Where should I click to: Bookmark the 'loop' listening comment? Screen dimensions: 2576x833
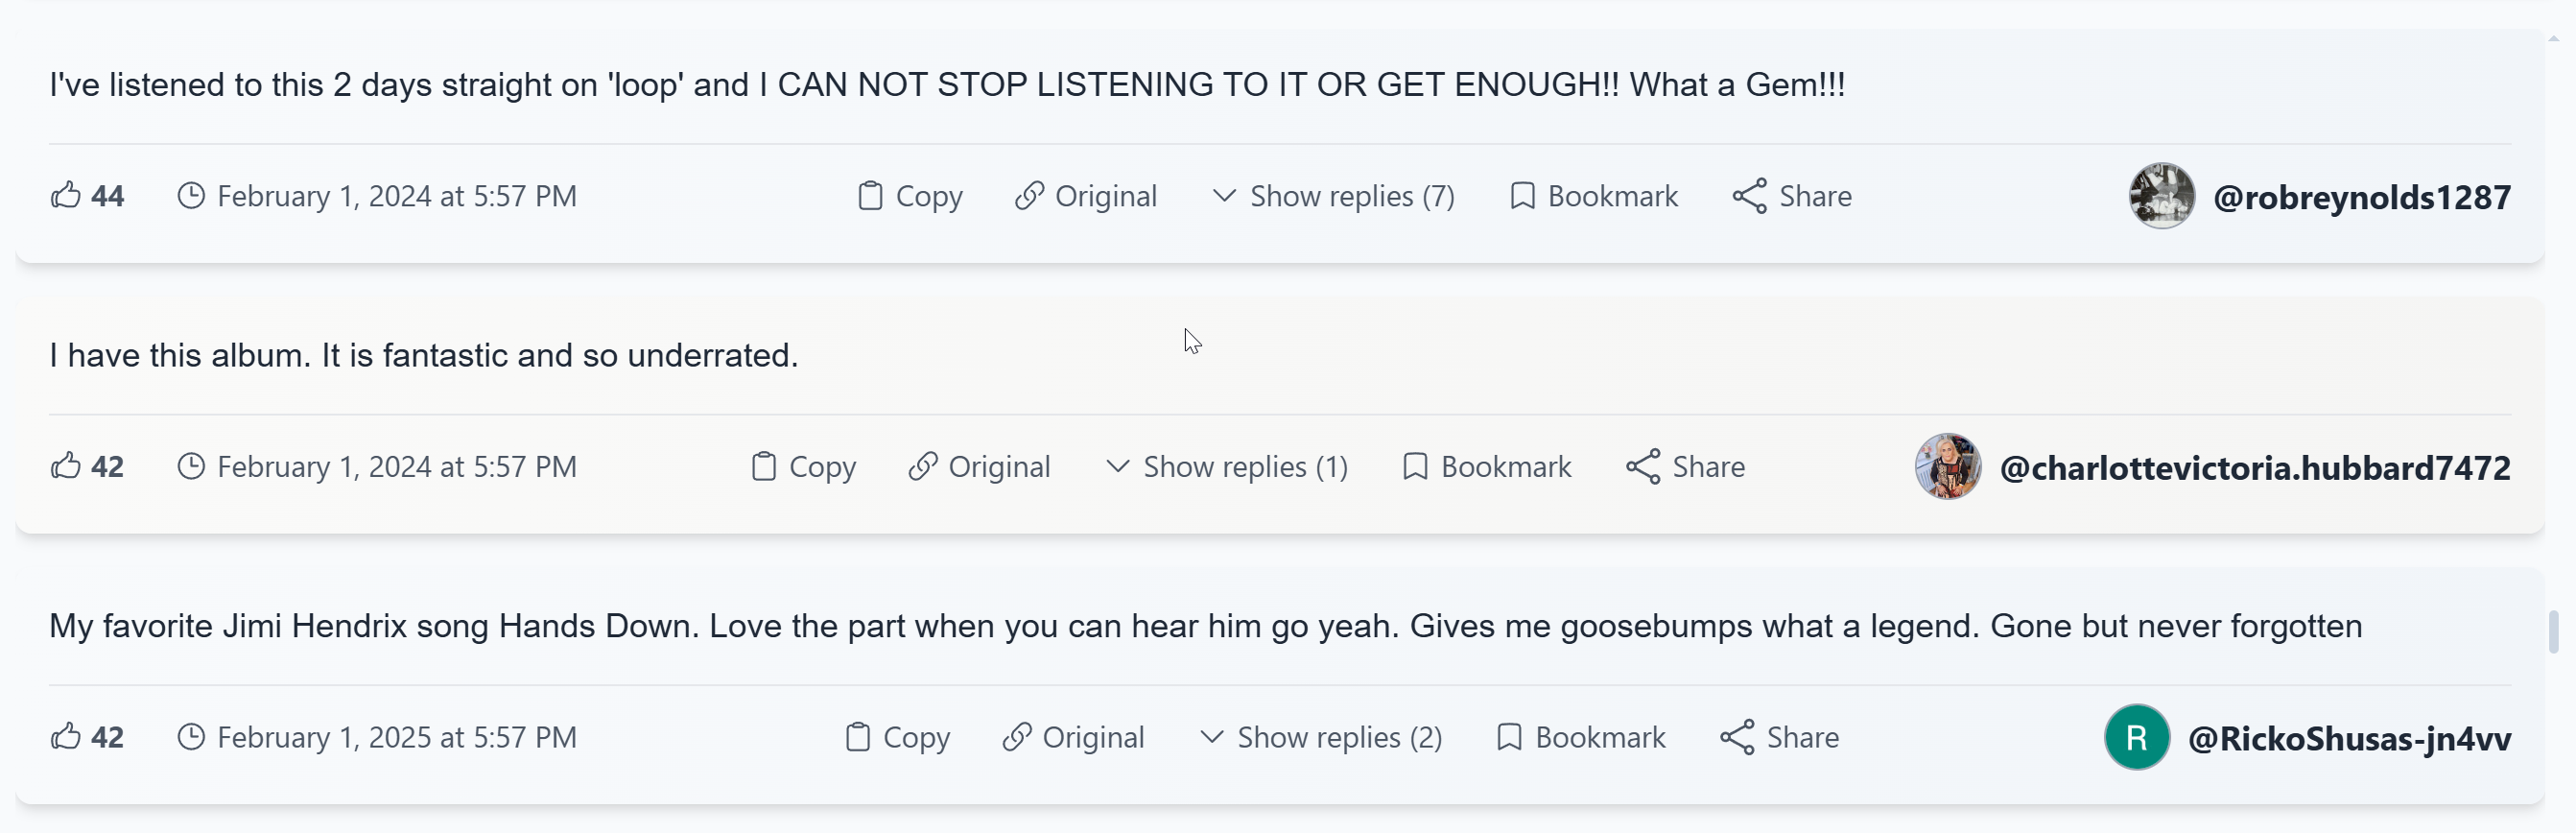tap(1594, 196)
